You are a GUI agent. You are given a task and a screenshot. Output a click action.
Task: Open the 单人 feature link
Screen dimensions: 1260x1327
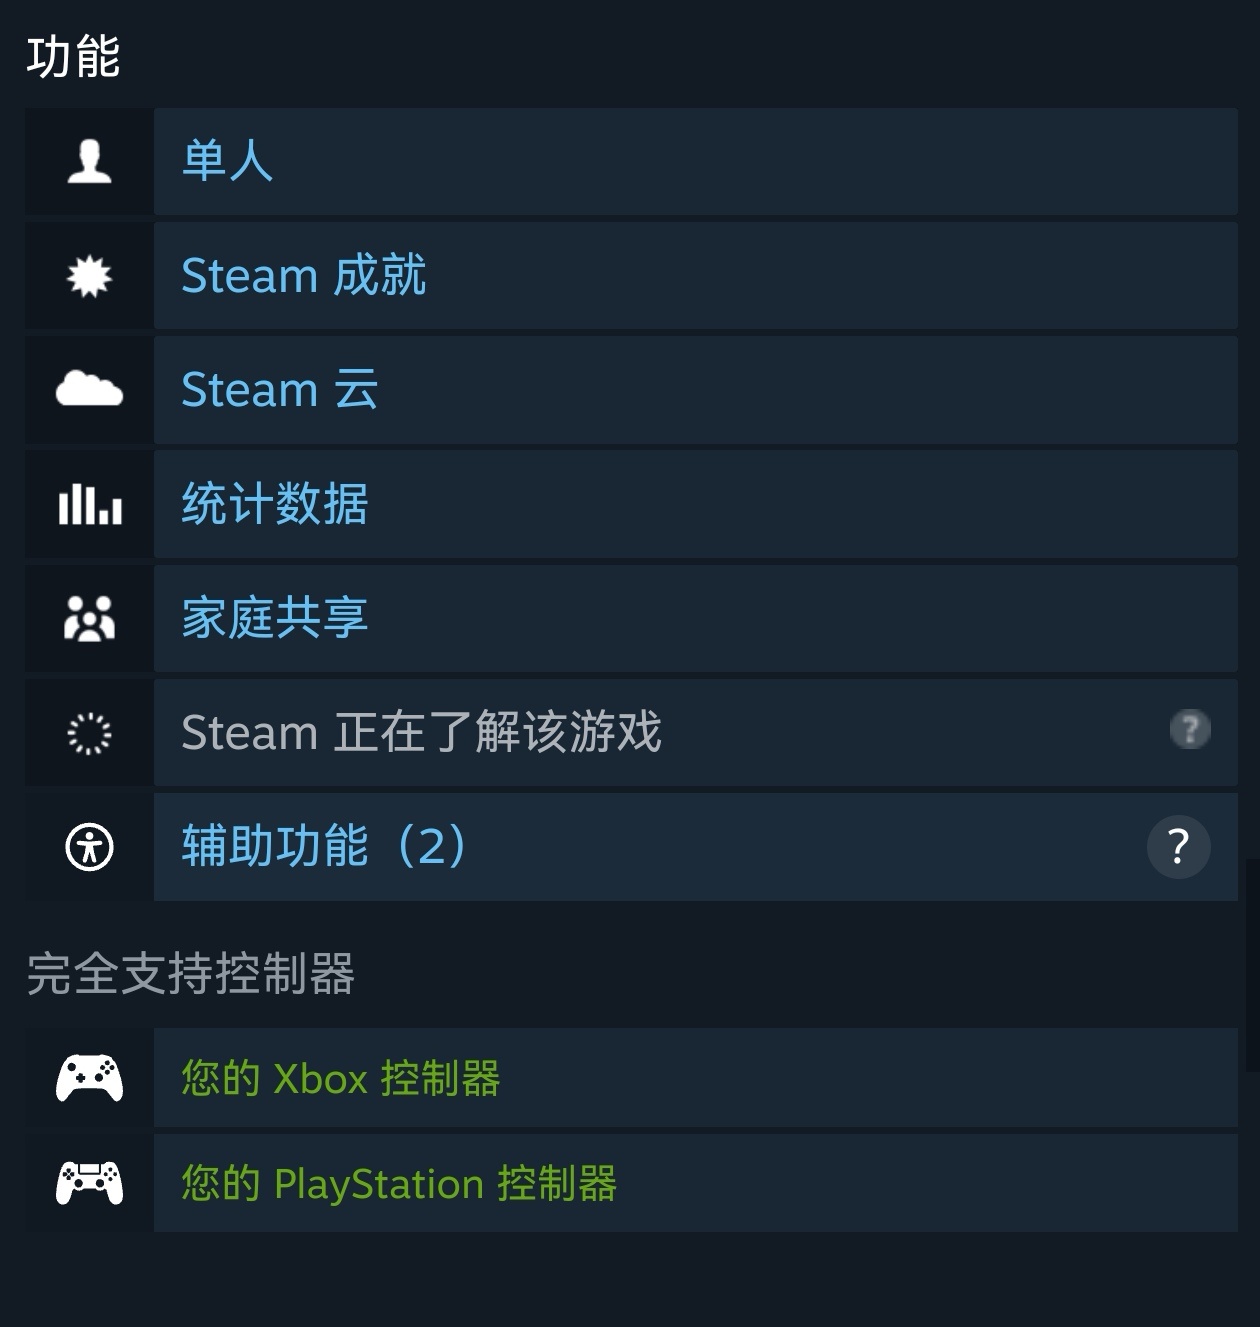click(227, 161)
